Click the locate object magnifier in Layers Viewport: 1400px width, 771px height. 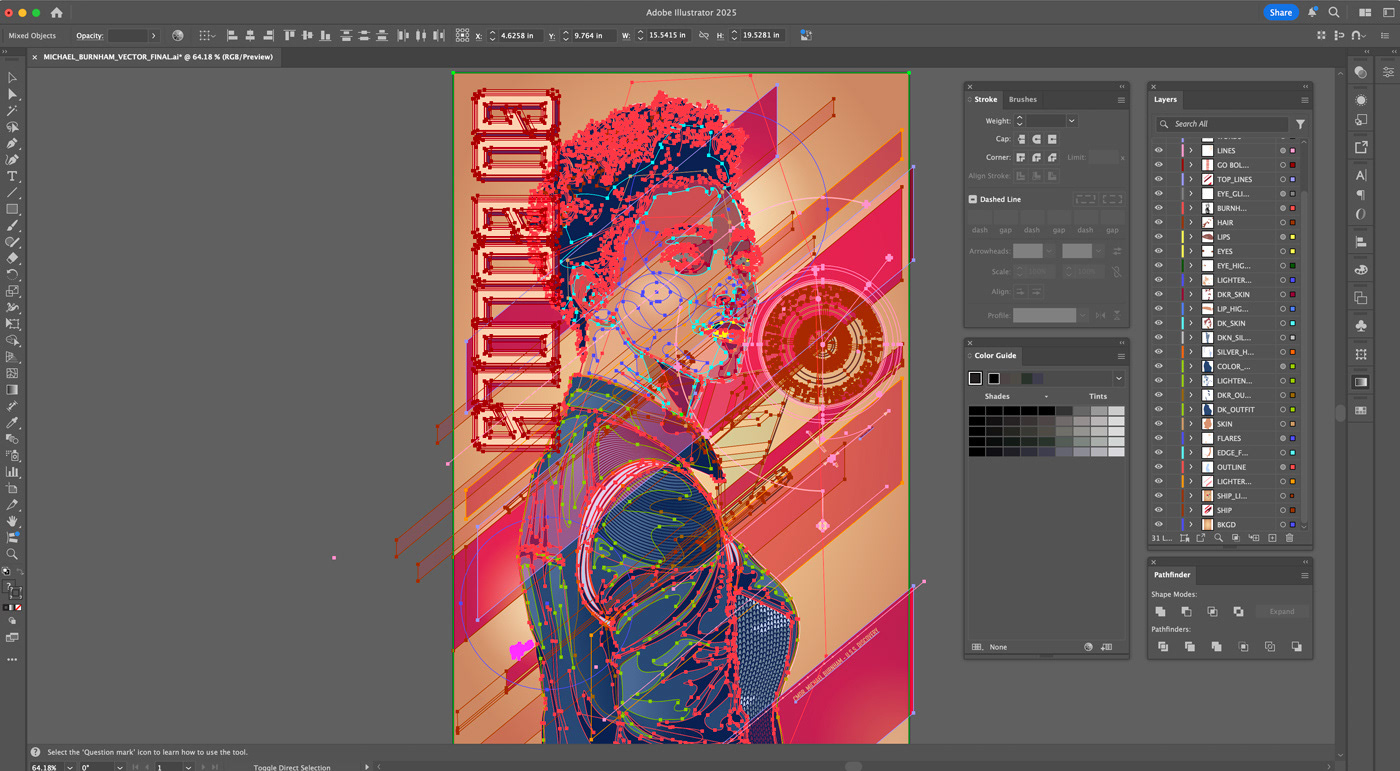pyautogui.click(x=1218, y=538)
